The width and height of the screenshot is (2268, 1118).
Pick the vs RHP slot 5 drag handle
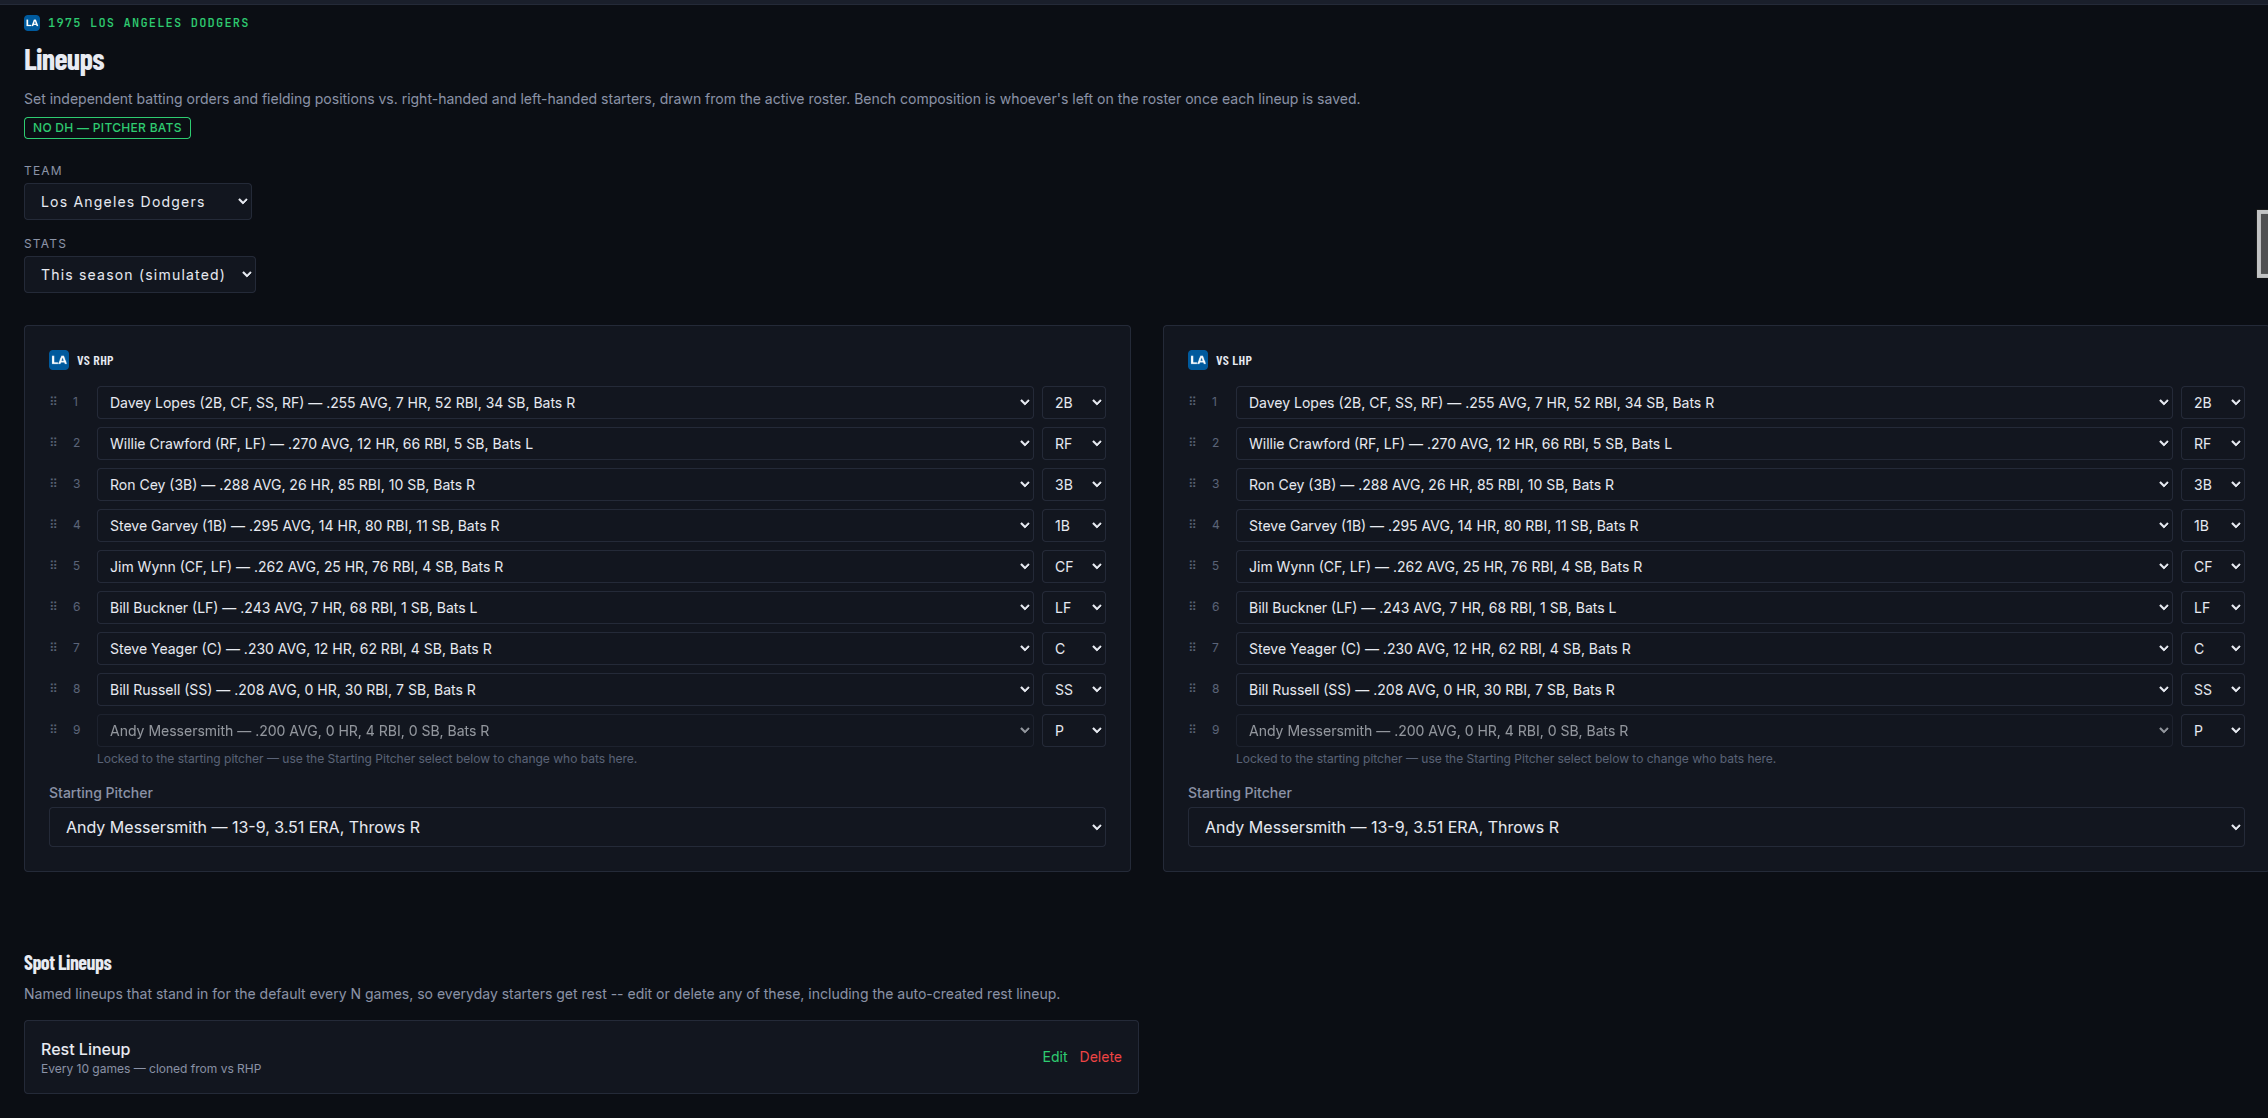pos(54,566)
